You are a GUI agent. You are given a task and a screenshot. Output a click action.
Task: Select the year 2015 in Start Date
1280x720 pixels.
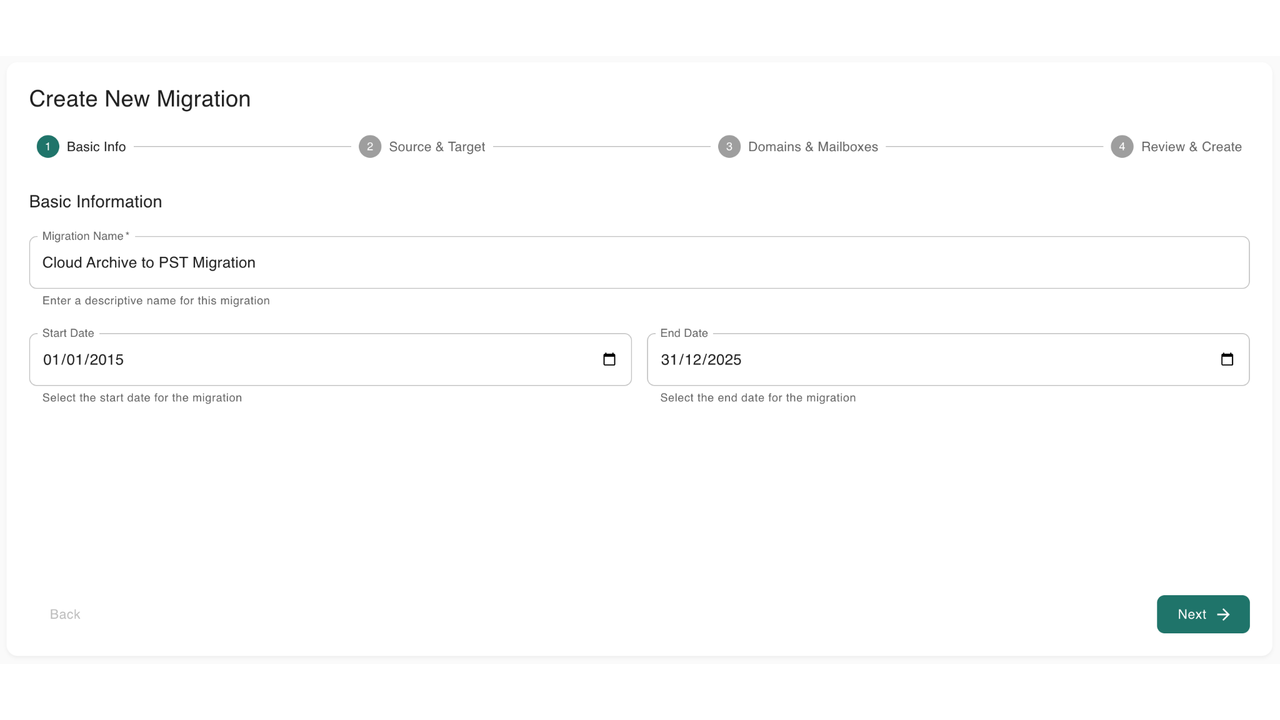tap(106, 360)
